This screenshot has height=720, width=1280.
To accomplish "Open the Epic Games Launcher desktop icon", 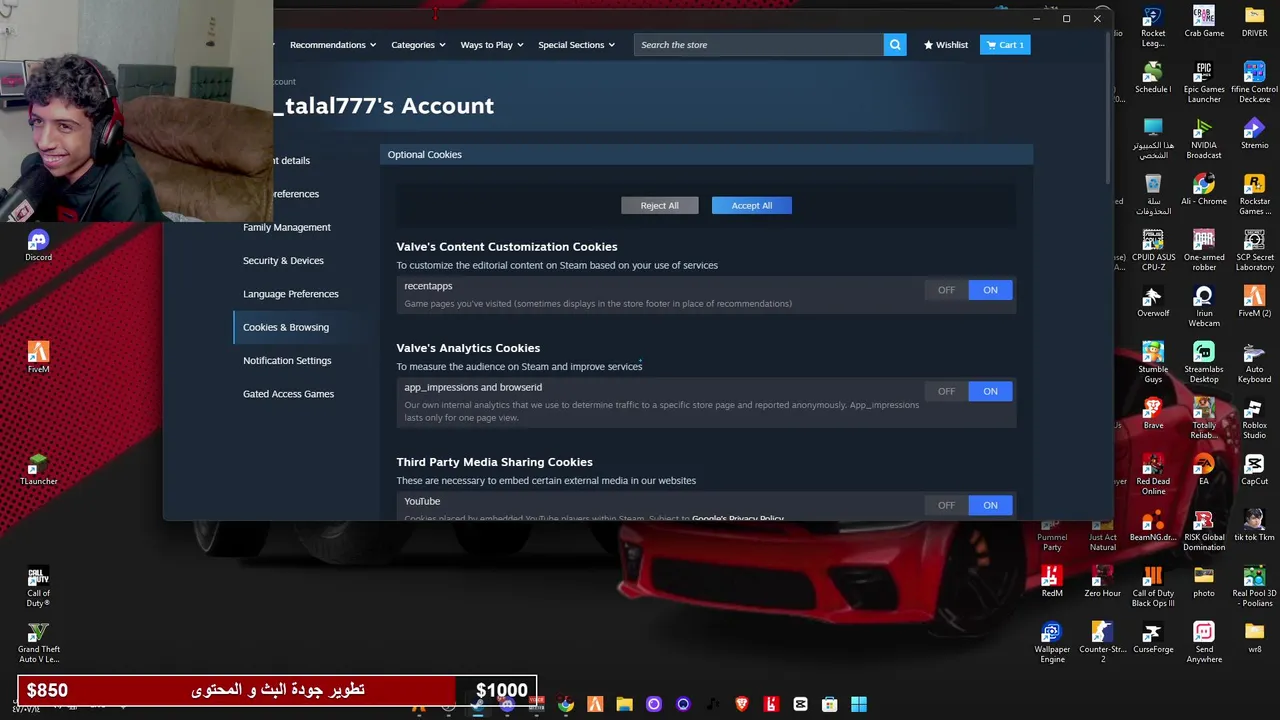I will click(1204, 83).
